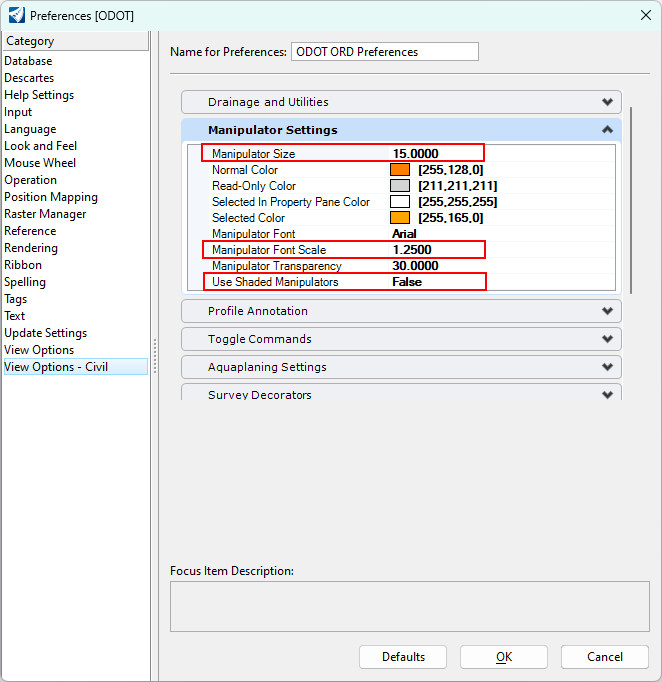Expand the Profile Annotation section
The image size is (662, 682).
tap(401, 311)
